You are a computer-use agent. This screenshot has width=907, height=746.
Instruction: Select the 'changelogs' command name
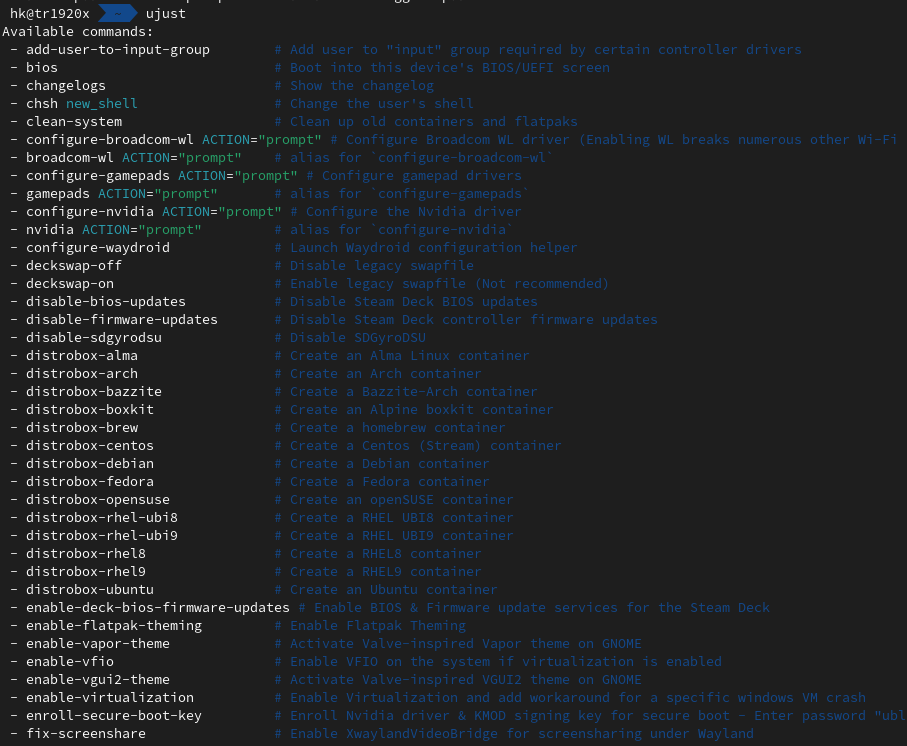(x=66, y=86)
